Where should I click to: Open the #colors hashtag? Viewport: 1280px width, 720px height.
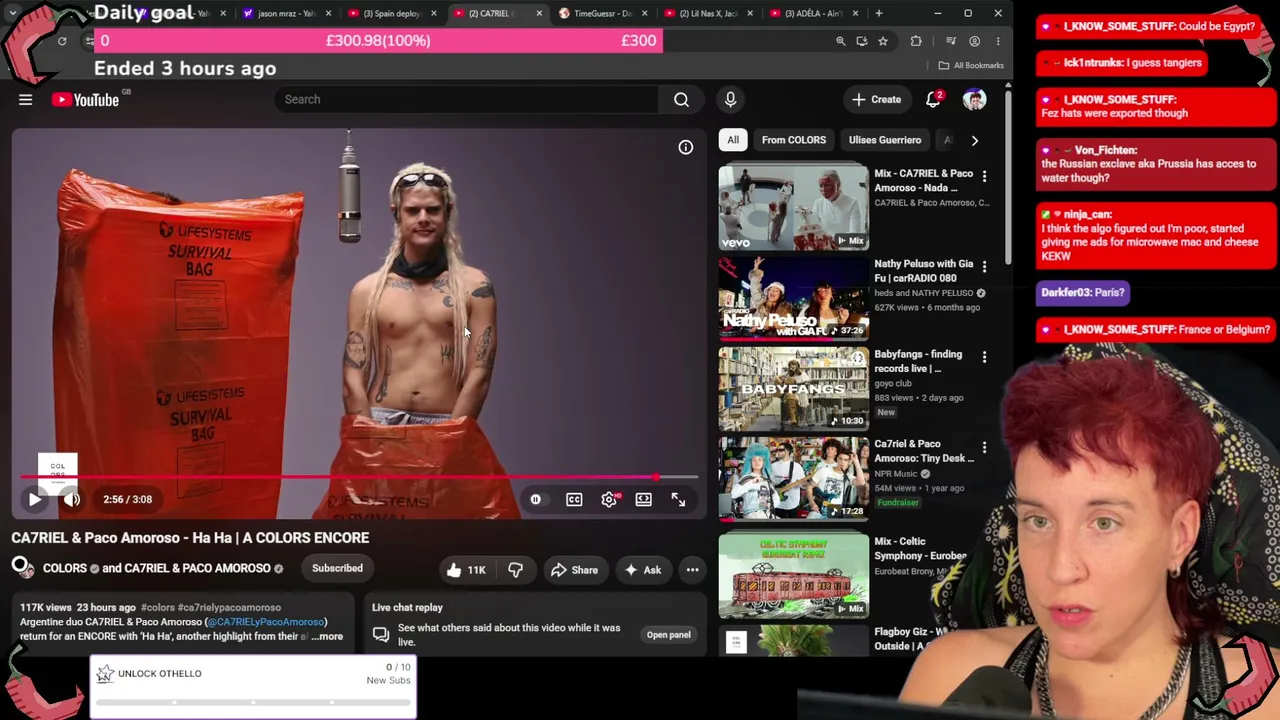click(158, 607)
